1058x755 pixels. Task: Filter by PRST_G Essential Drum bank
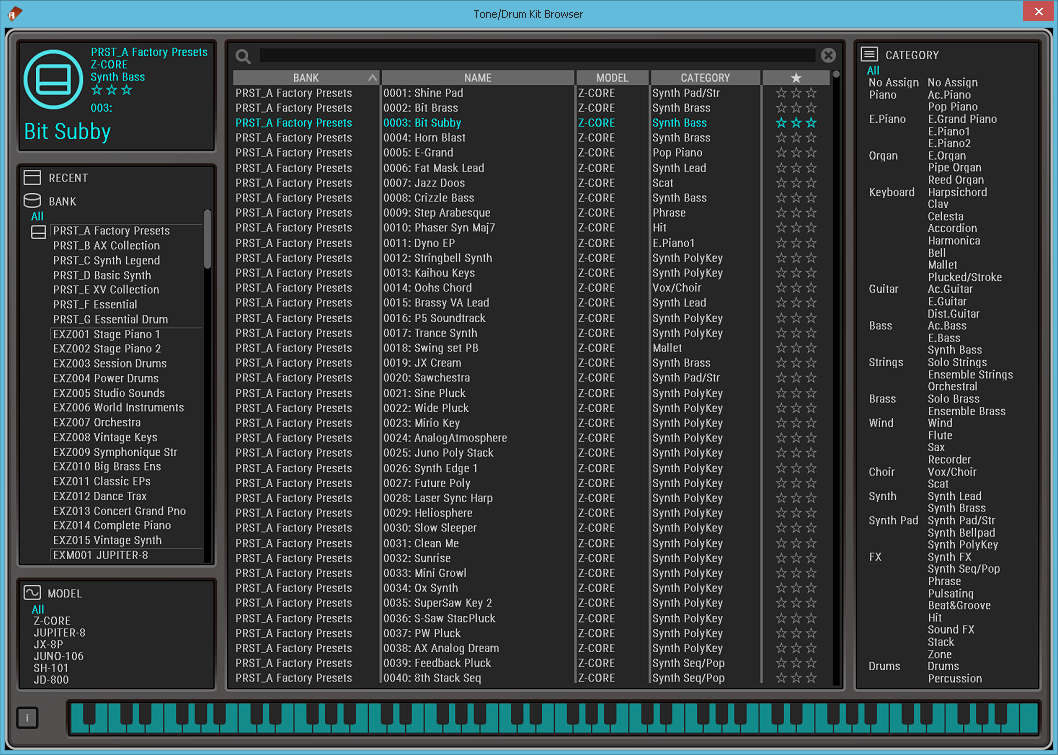111,319
